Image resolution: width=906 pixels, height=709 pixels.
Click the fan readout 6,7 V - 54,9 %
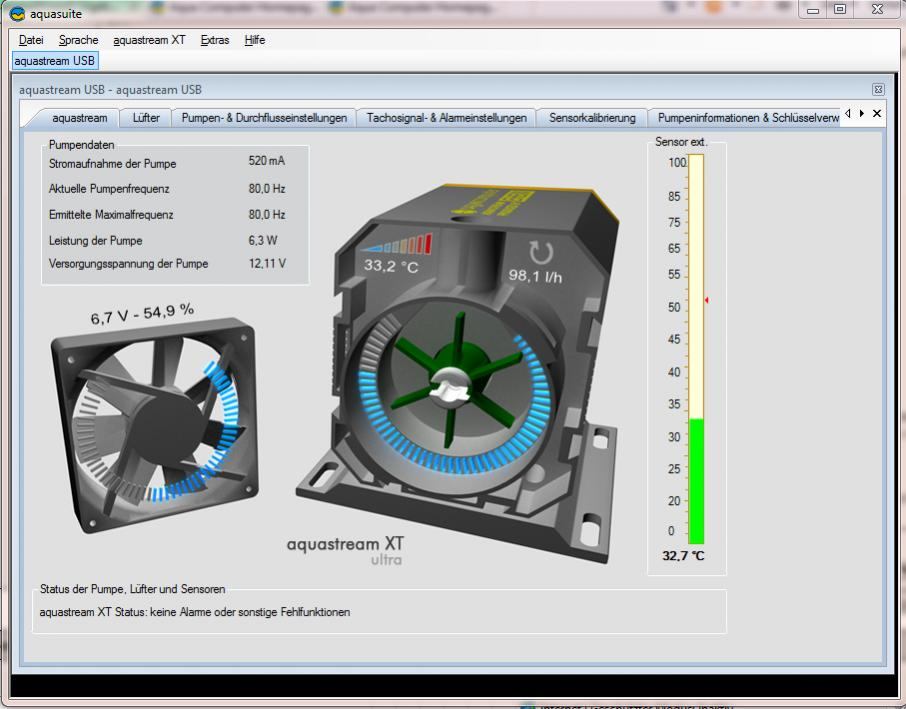(x=142, y=314)
